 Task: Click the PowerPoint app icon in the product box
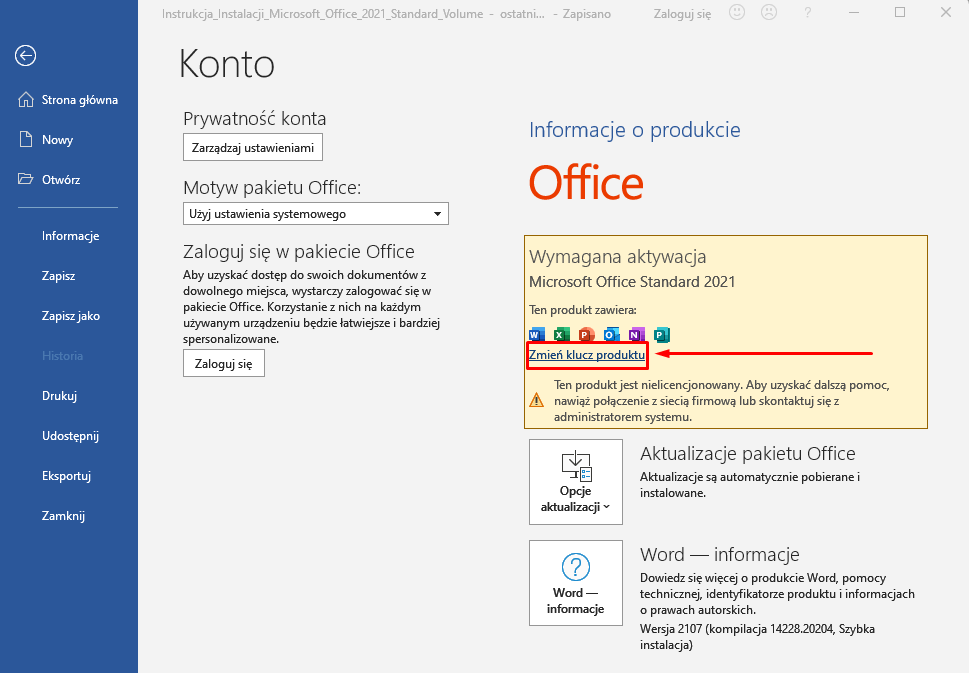coord(586,335)
